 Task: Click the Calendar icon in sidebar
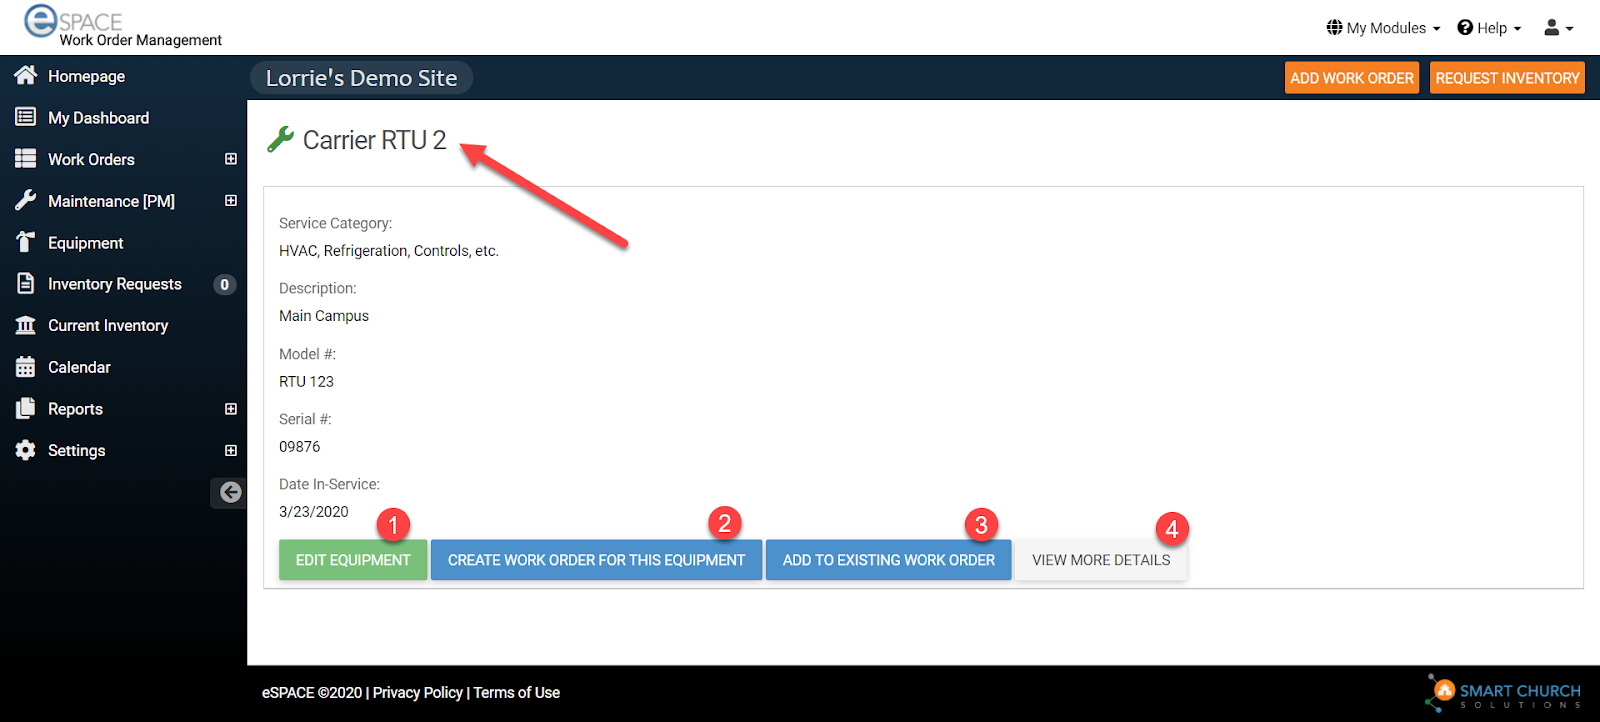tap(26, 367)
